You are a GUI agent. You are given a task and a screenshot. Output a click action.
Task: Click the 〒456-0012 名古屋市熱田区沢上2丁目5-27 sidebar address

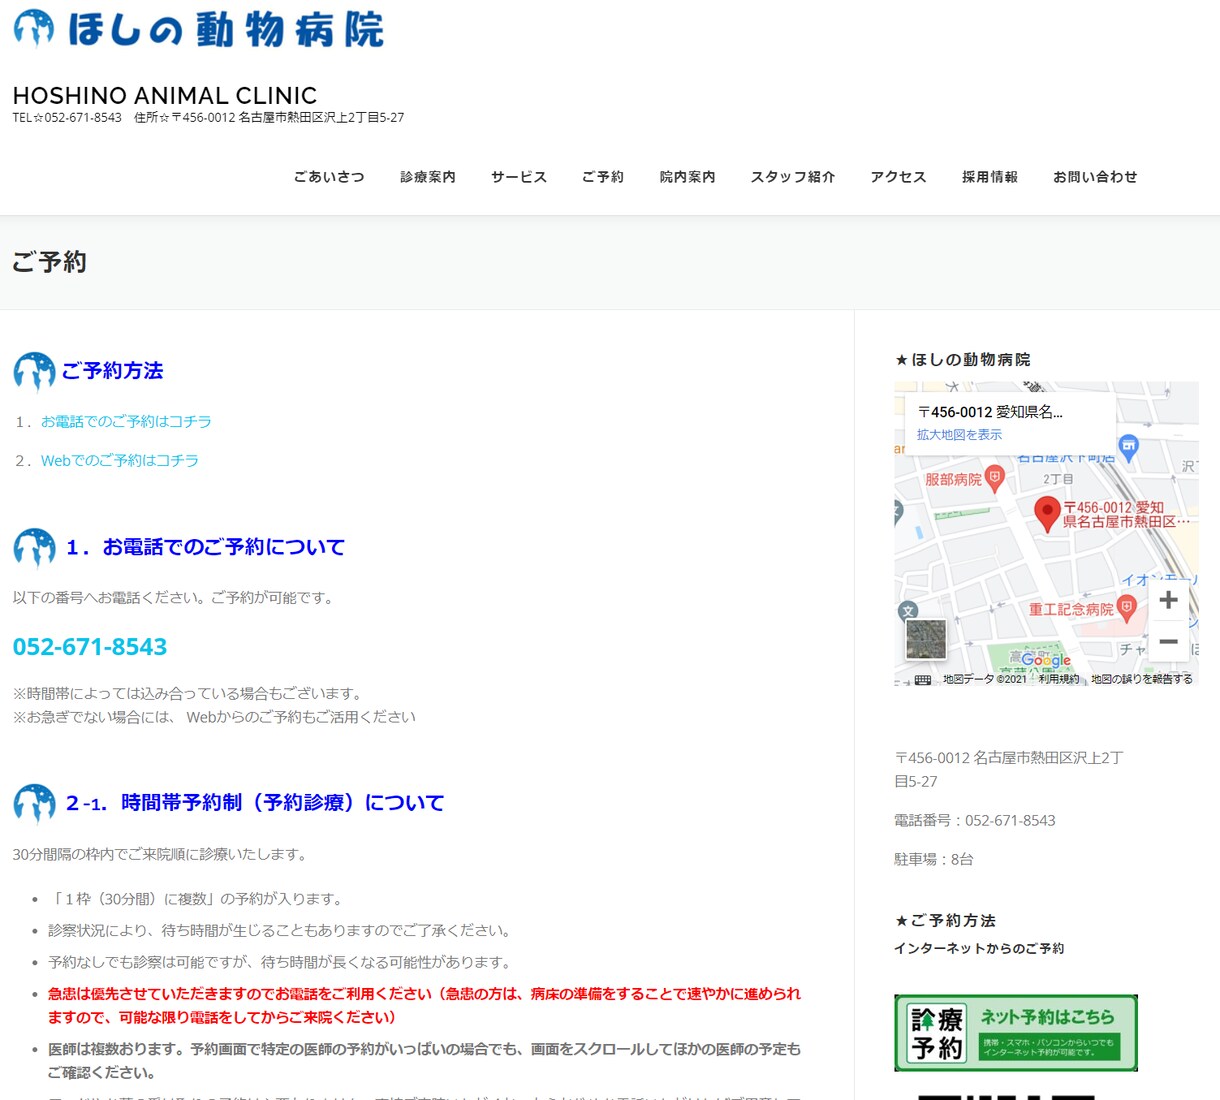[1009, 770]
